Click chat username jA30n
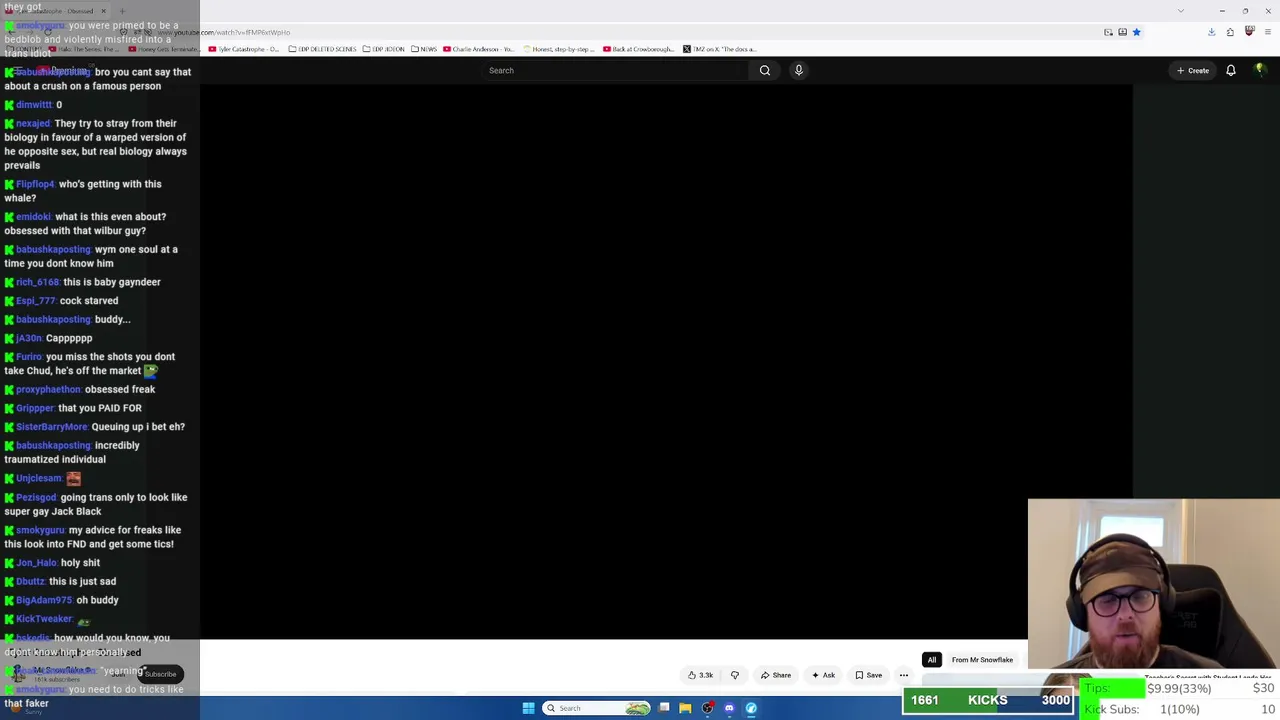This screenshot has width=1280, height=720. coord(29,338)
